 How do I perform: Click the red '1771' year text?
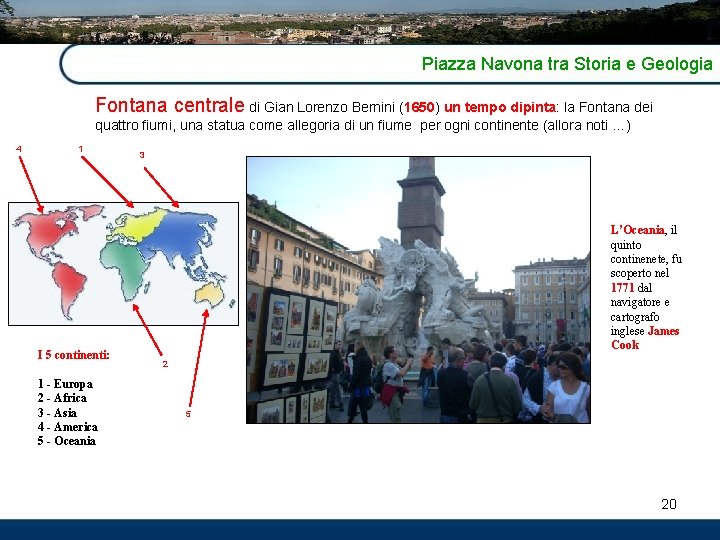point(622,288)
